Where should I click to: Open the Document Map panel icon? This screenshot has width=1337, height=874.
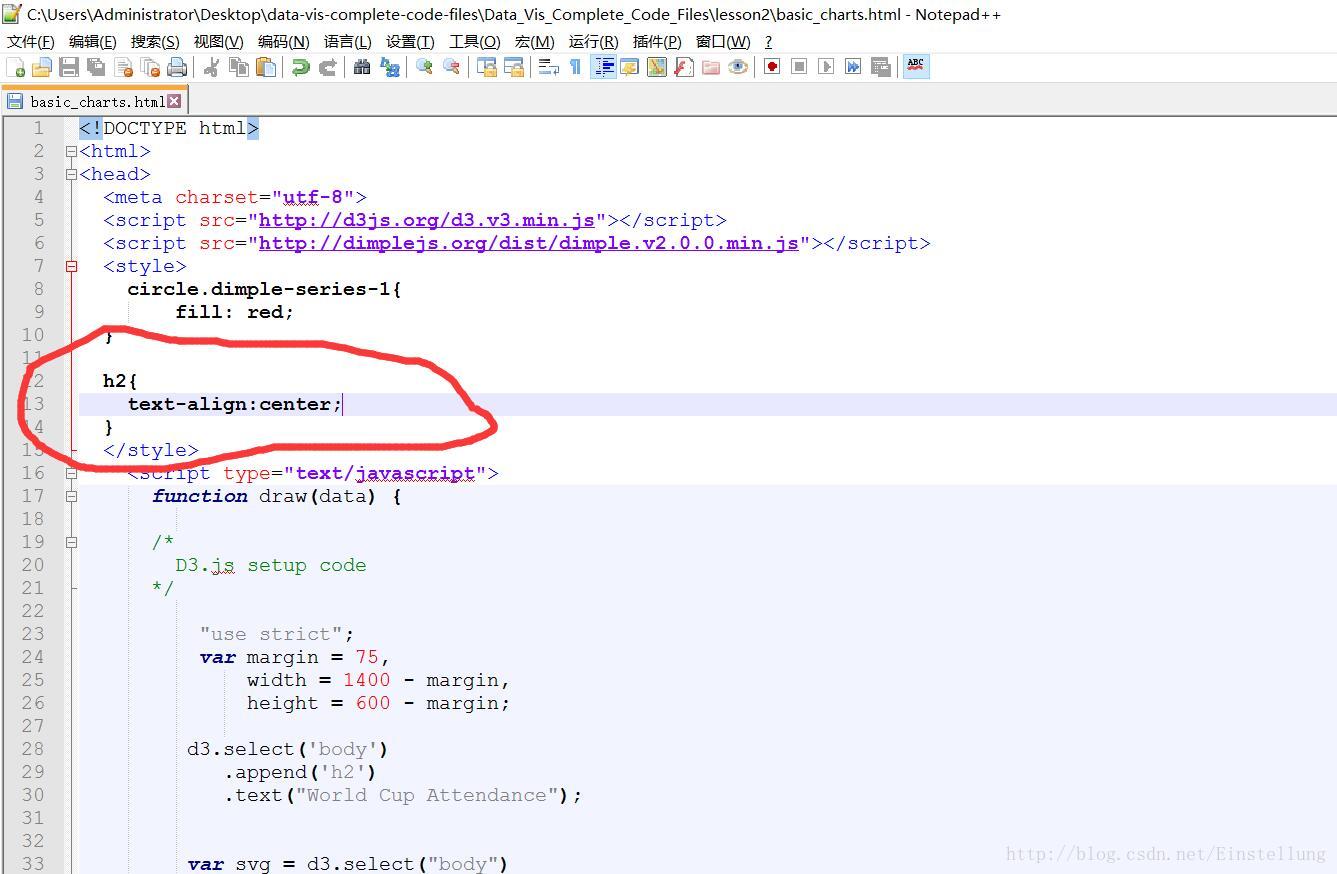point(656,67)
